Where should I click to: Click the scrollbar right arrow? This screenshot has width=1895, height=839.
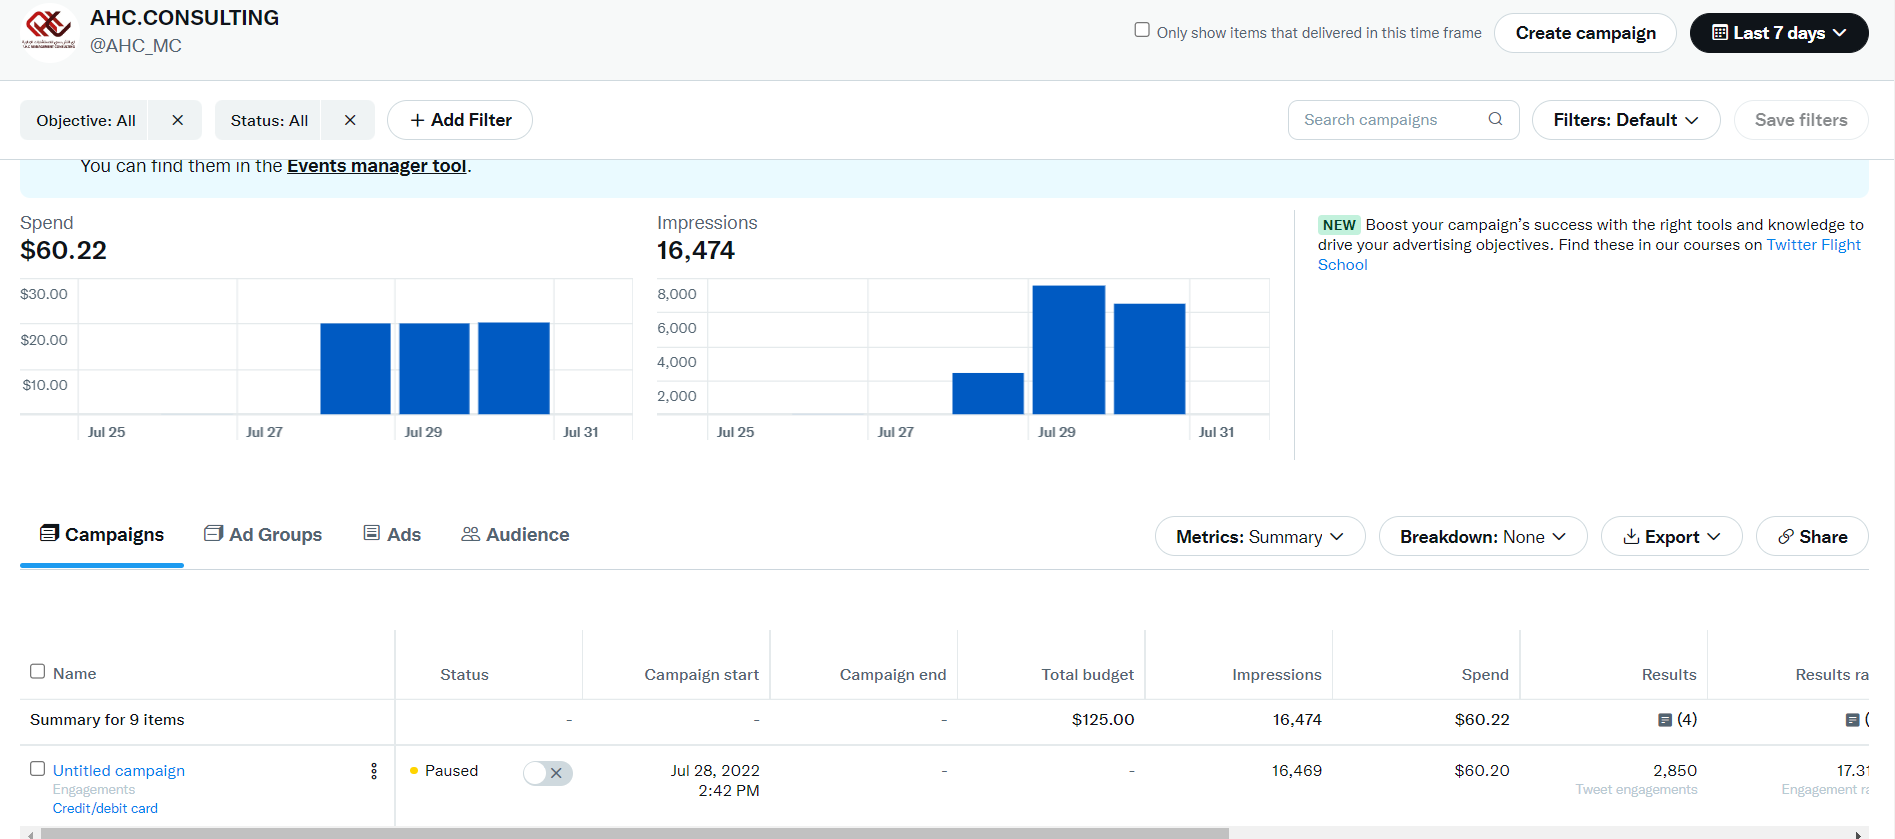click(1858, 833)
